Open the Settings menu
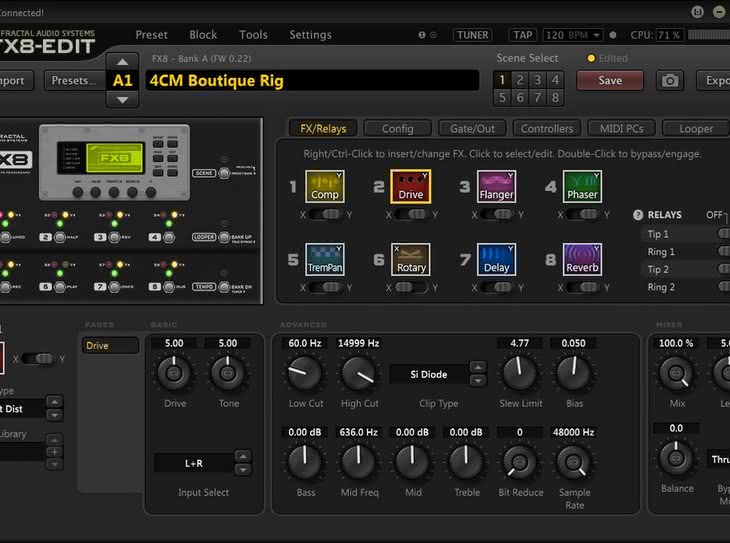Screen dimensions: 730x543 coord(311,35)
